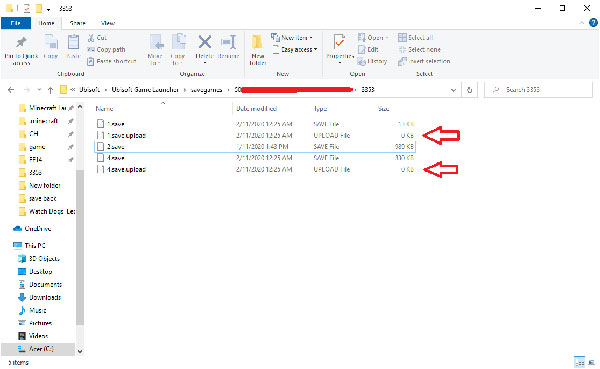The height and width of the screenshot is (369, 600).
Task: Collapse the ribbon using top-right chevron
Action: click(x=582, y=23)
